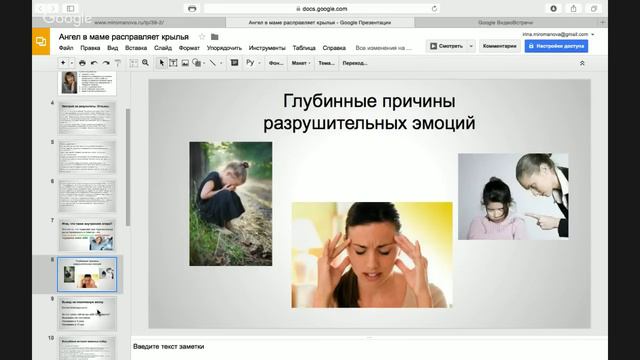Open the Комментарии button
Image resolution: width=640 pixels, height=360 pixels.
point(499,46)
